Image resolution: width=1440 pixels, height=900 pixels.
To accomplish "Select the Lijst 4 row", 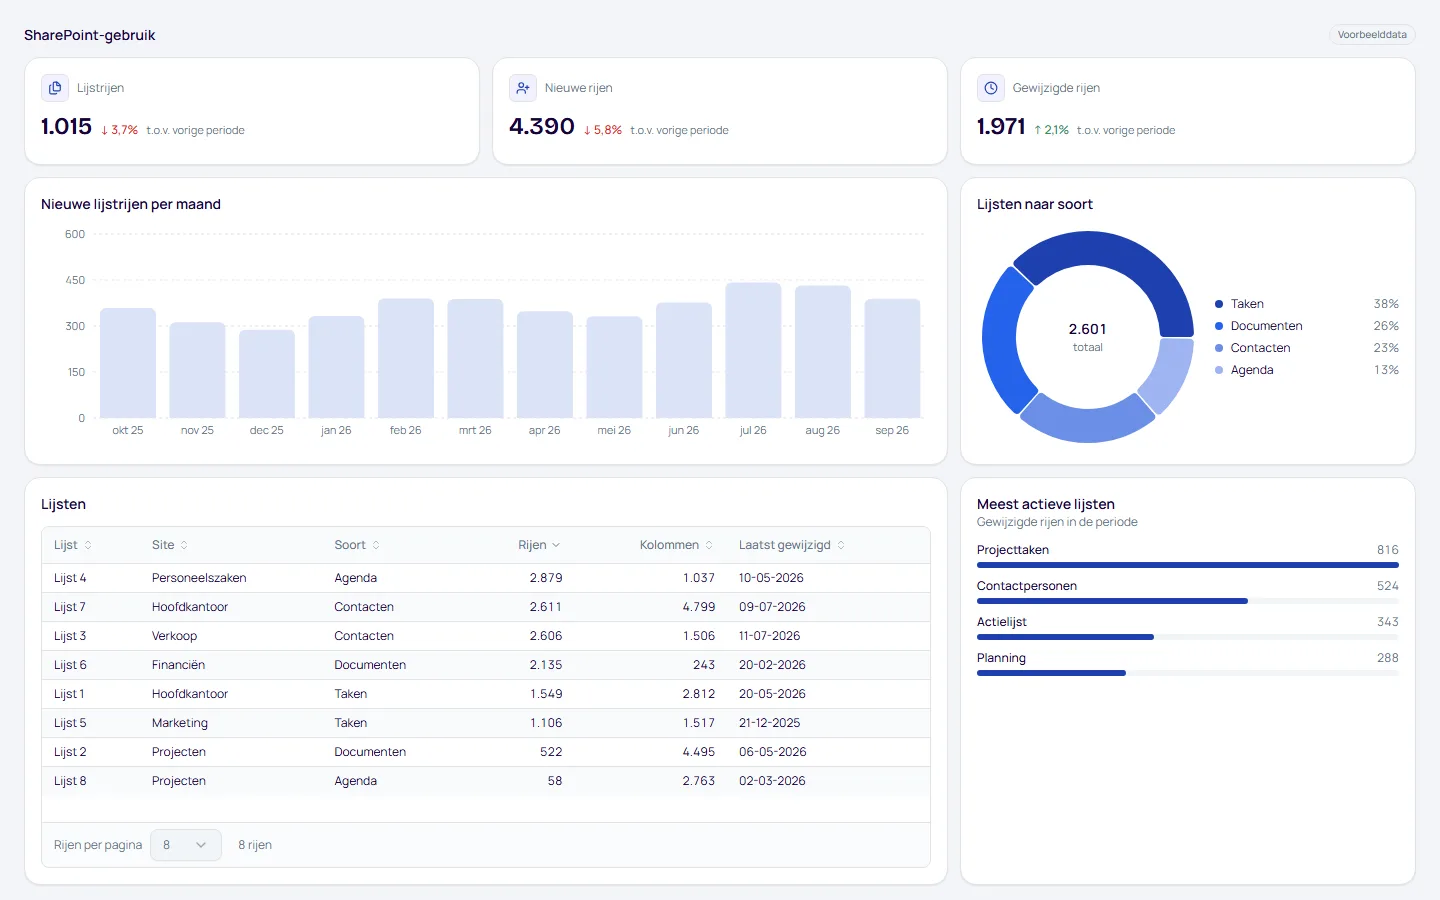I will pos(486,578).
